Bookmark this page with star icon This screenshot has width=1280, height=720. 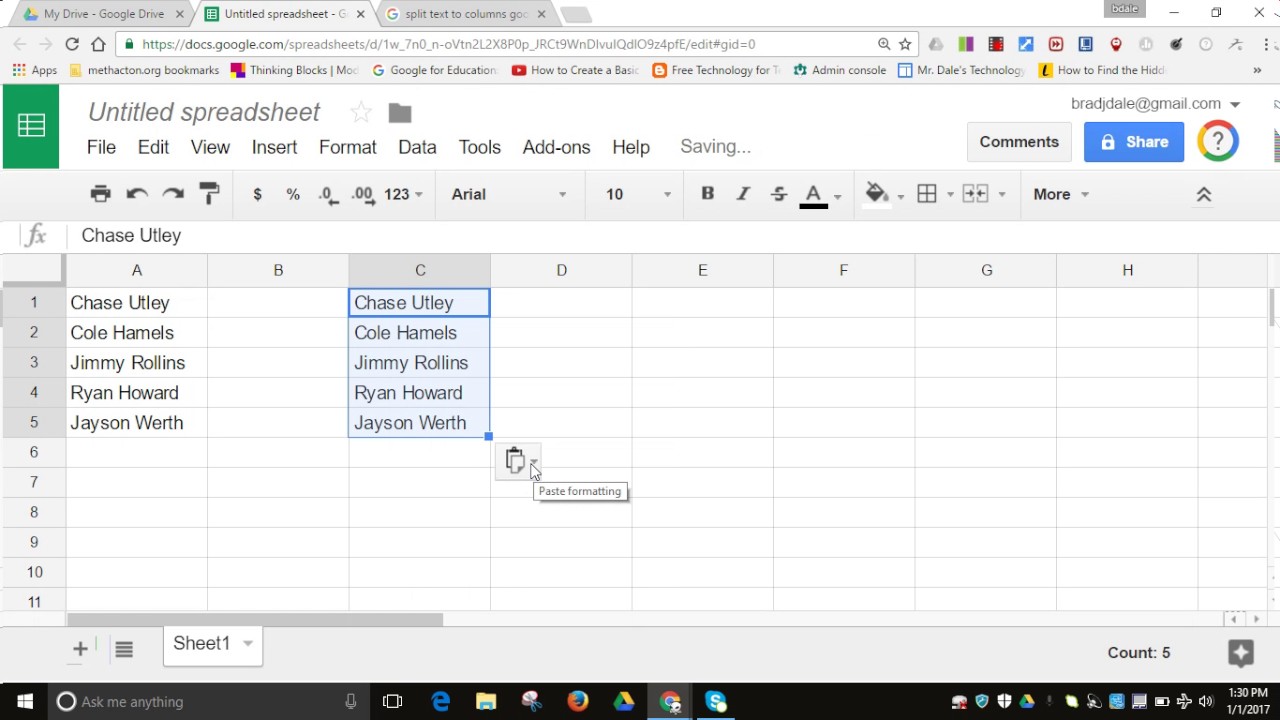(905, 44)
